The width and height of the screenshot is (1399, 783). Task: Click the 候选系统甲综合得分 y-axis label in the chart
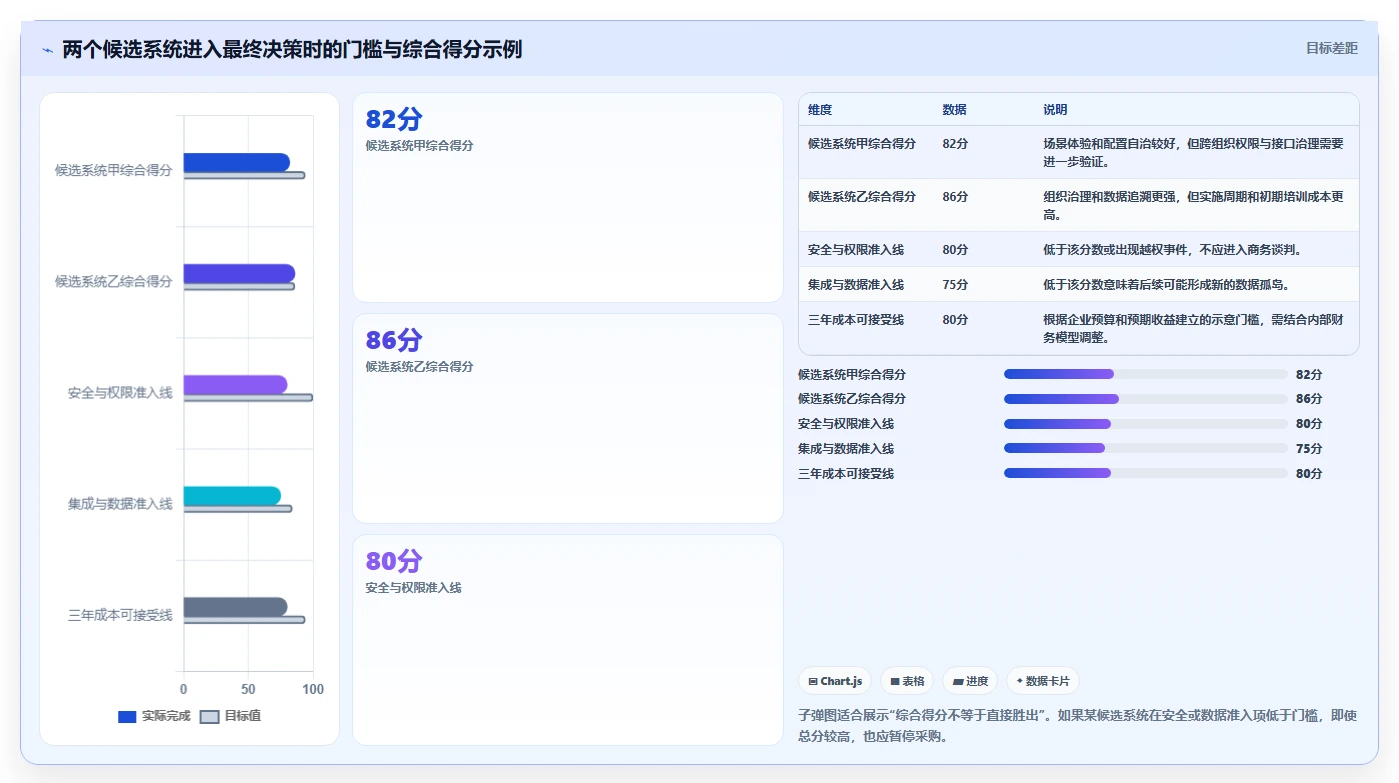[x=113, y=171]
